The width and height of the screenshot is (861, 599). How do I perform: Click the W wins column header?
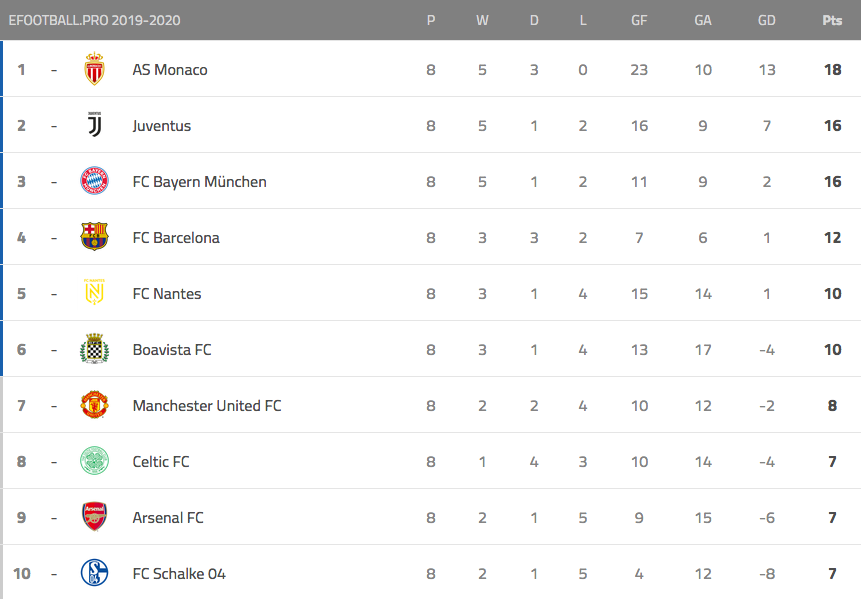(x=482, y=20)
